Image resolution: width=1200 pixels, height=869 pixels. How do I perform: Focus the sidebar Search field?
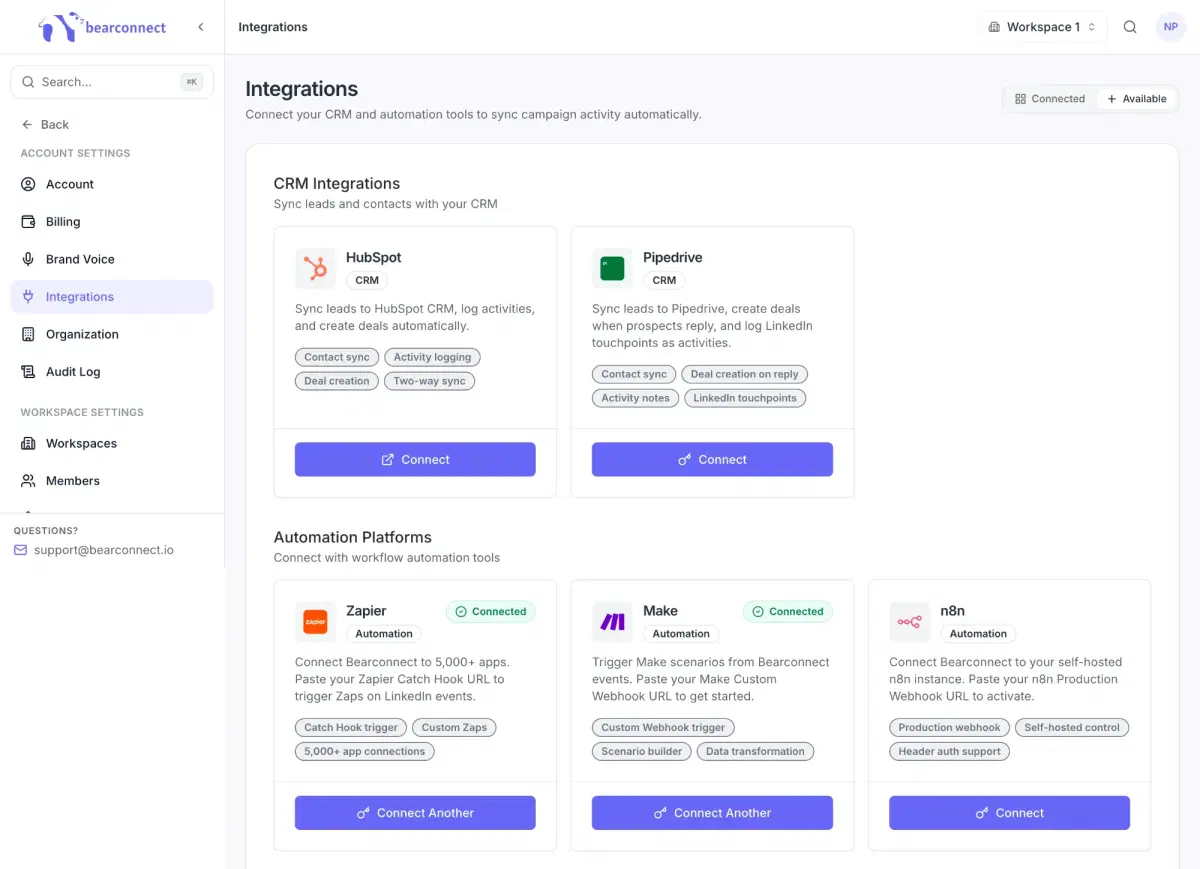coord(112,82)
